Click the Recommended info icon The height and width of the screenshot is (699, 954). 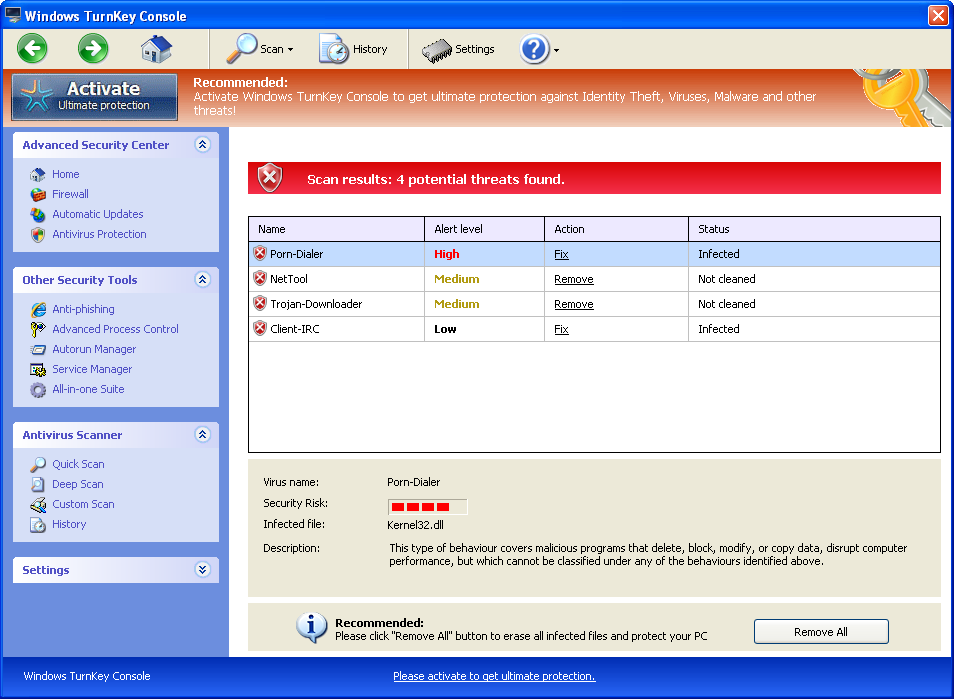click(x=312, y=628)
